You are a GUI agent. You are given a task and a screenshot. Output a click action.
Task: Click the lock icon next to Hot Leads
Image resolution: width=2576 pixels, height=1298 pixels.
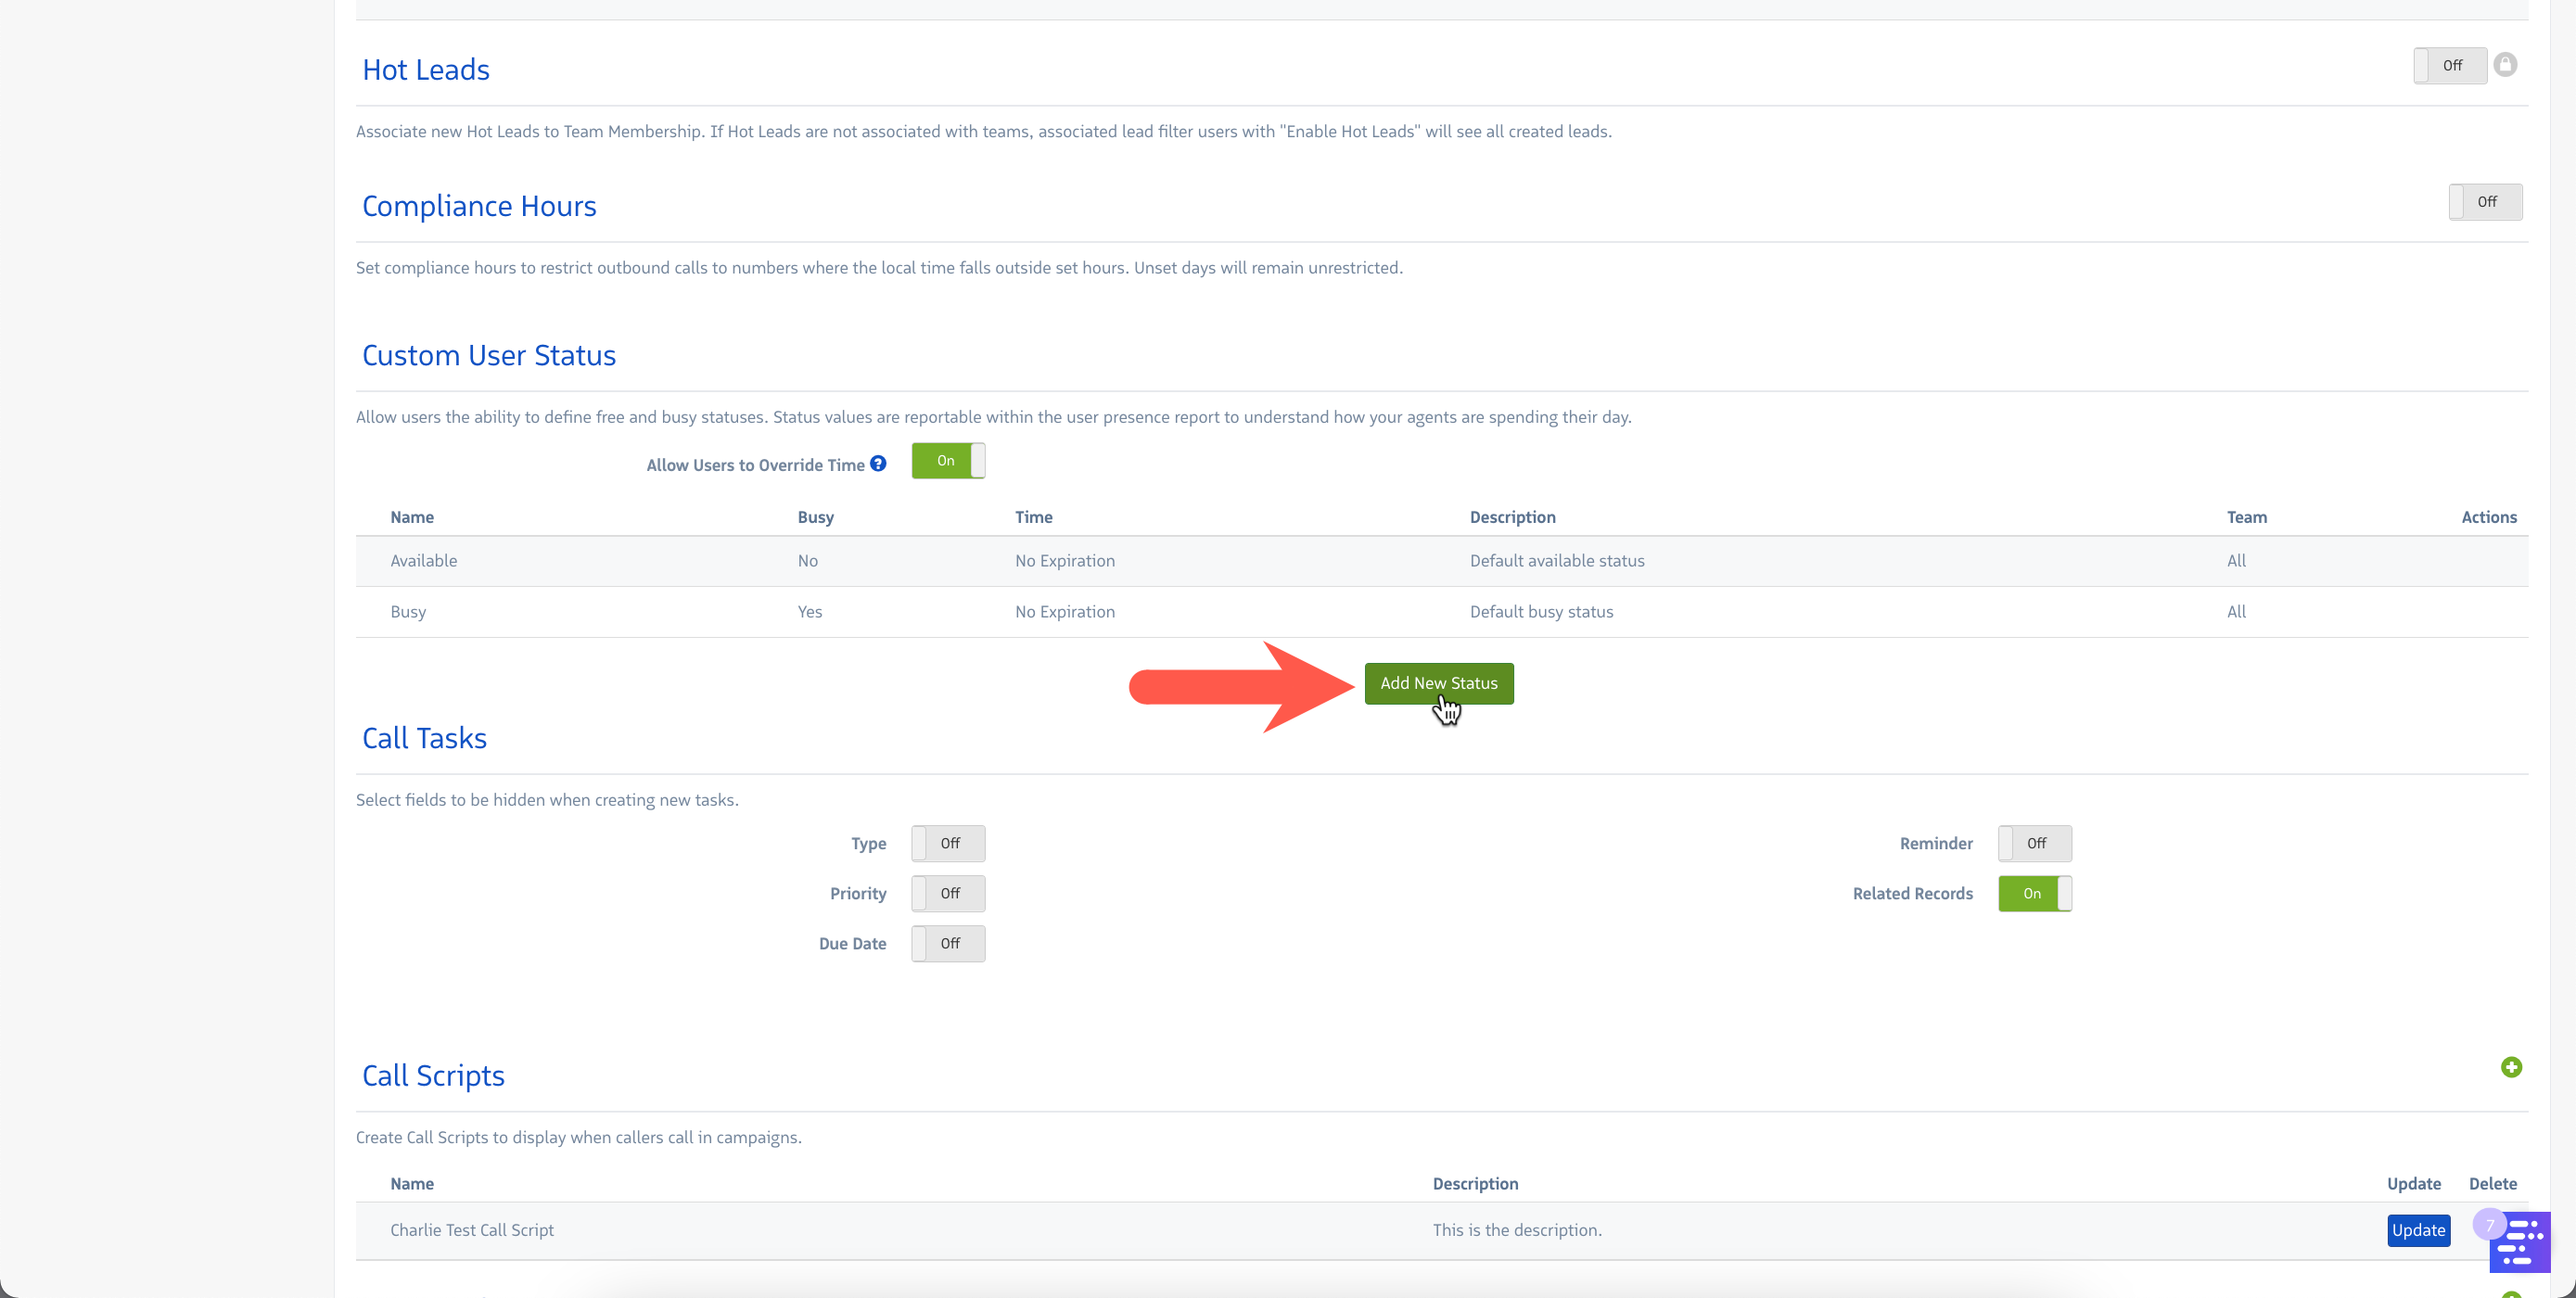(x=2505, y=65)
